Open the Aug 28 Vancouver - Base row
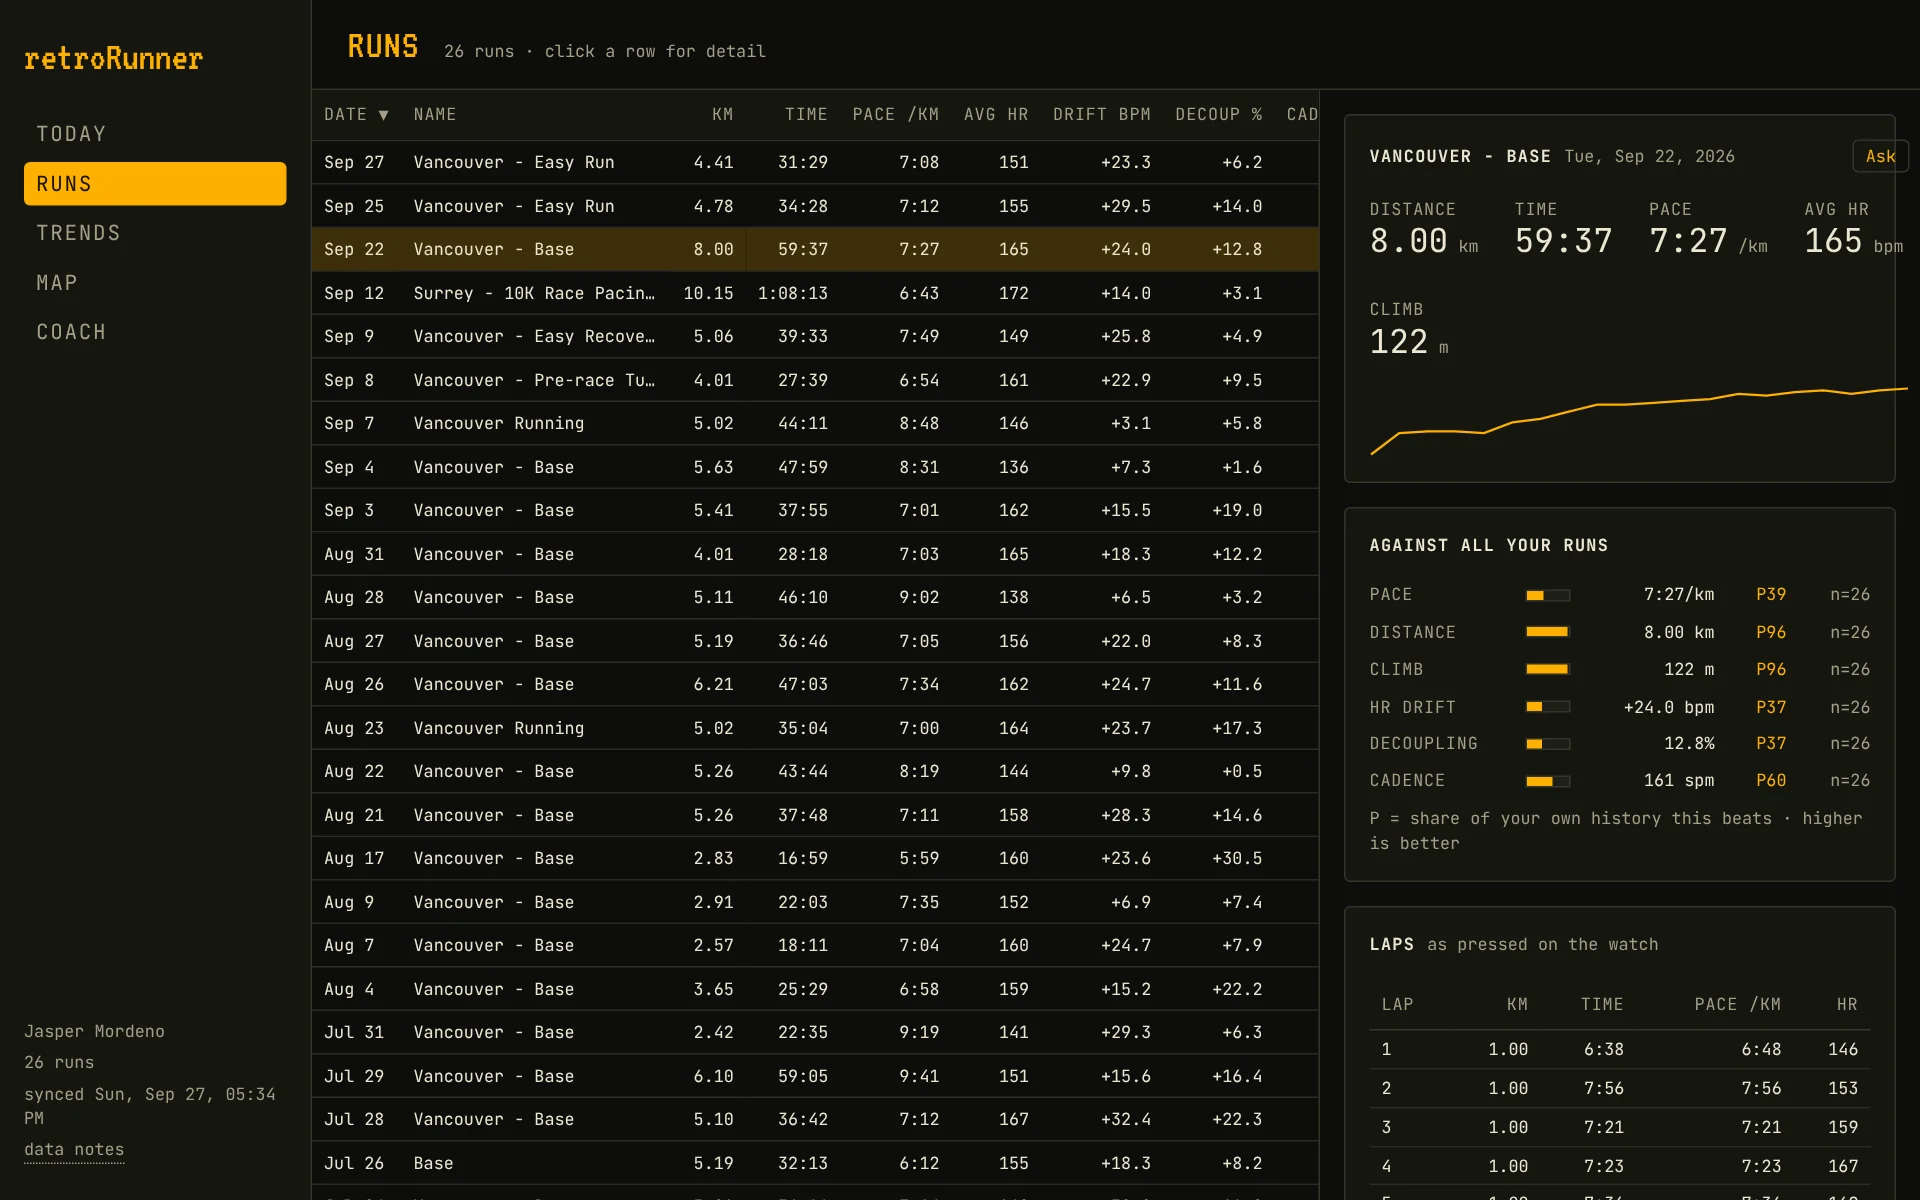This screenshot has width=1920, height=1200. click(x=815, y=597)
